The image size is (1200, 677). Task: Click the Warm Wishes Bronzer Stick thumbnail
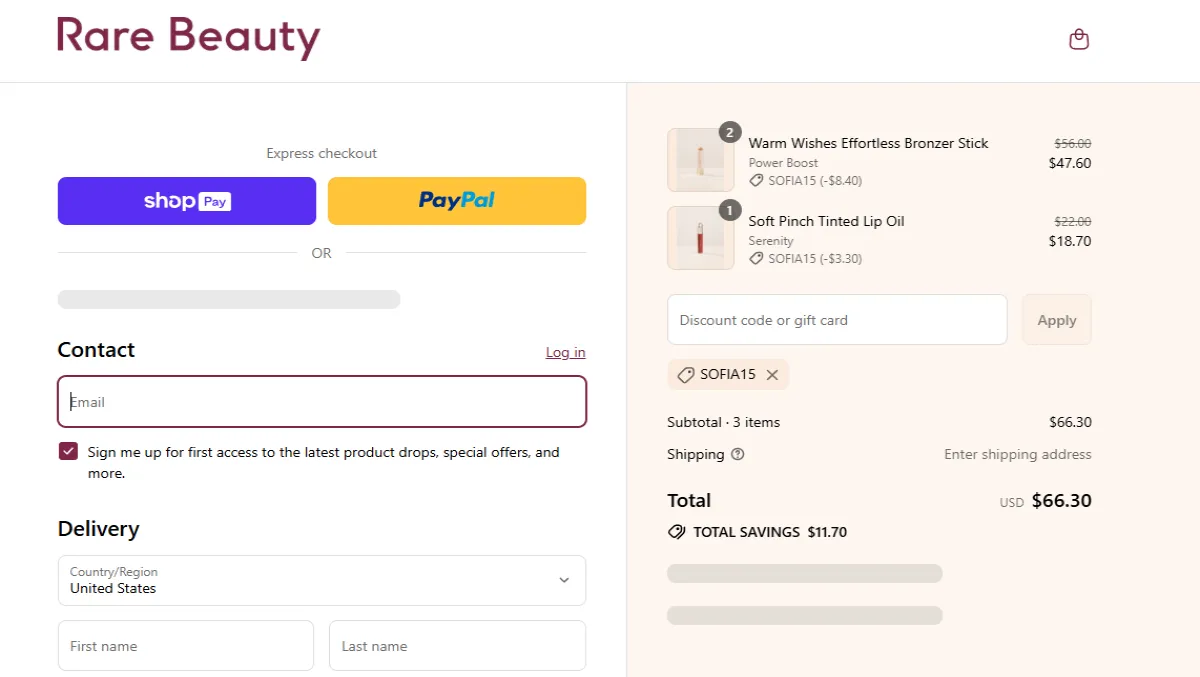point(700,160)
